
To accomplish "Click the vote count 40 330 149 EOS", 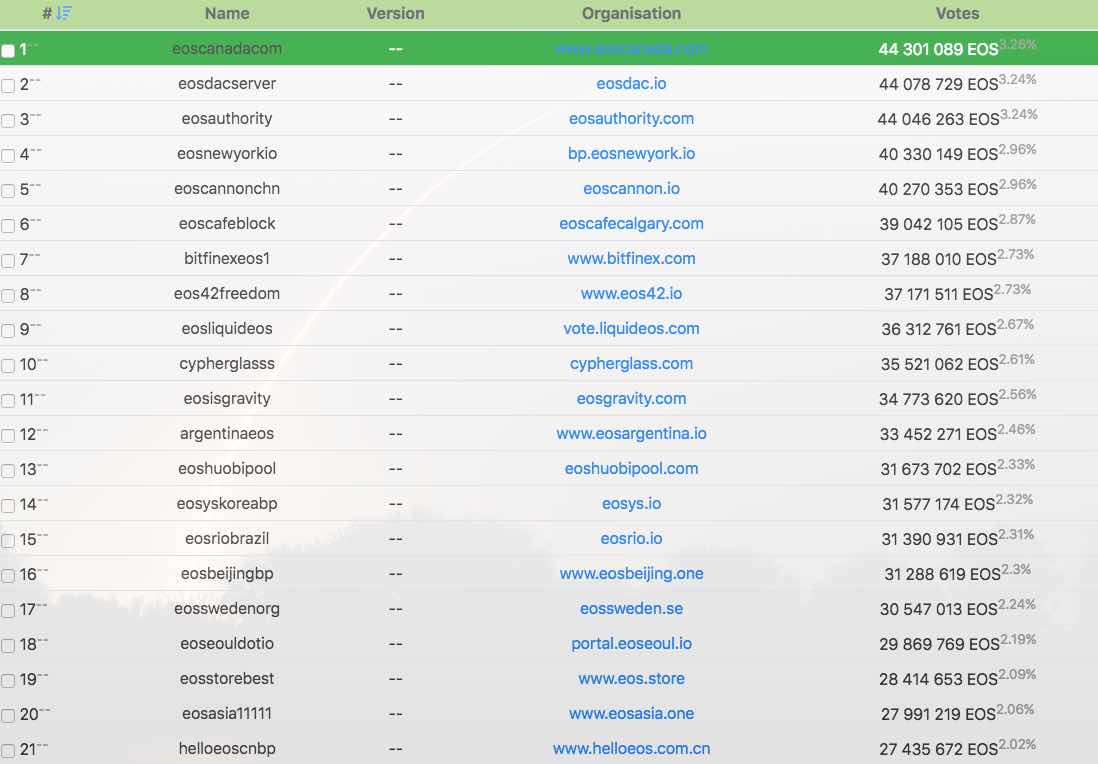I will click(x=938, y=154).
